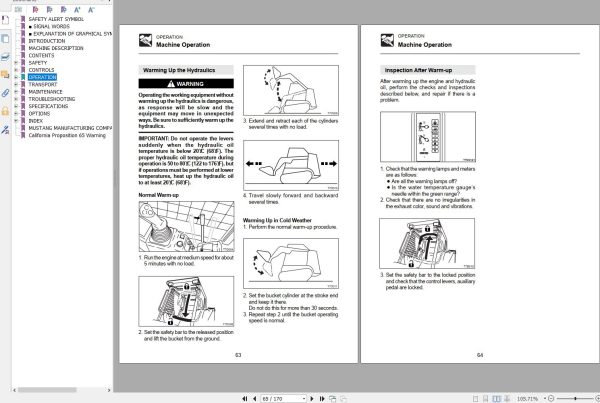
Task: Select MAINTENANCE bookmark text
Action: (x=45, y=92)
